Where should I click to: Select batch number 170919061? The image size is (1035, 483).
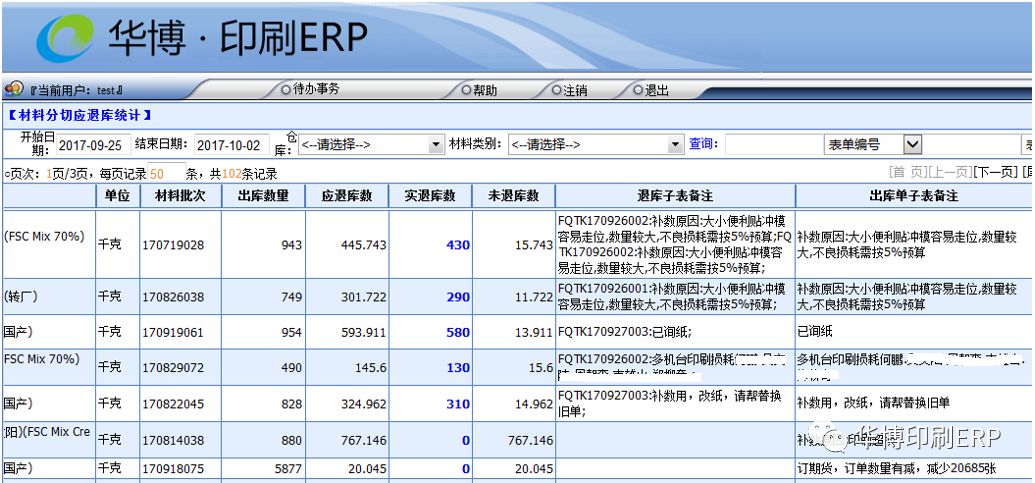[173, 333]
